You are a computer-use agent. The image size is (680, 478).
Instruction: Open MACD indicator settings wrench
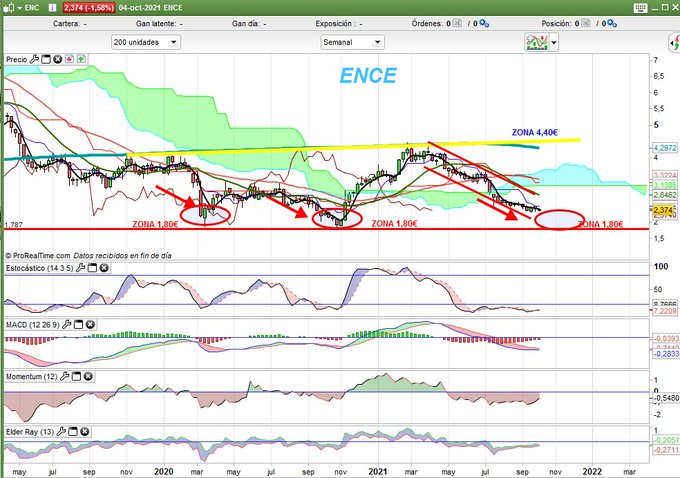[67, 324]
